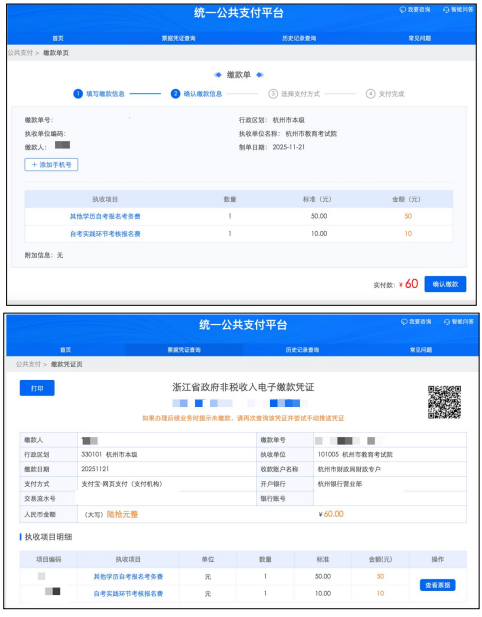Click the 附加信息：无 text
Screen dimensions: 482x617
(x=44, y=255)
